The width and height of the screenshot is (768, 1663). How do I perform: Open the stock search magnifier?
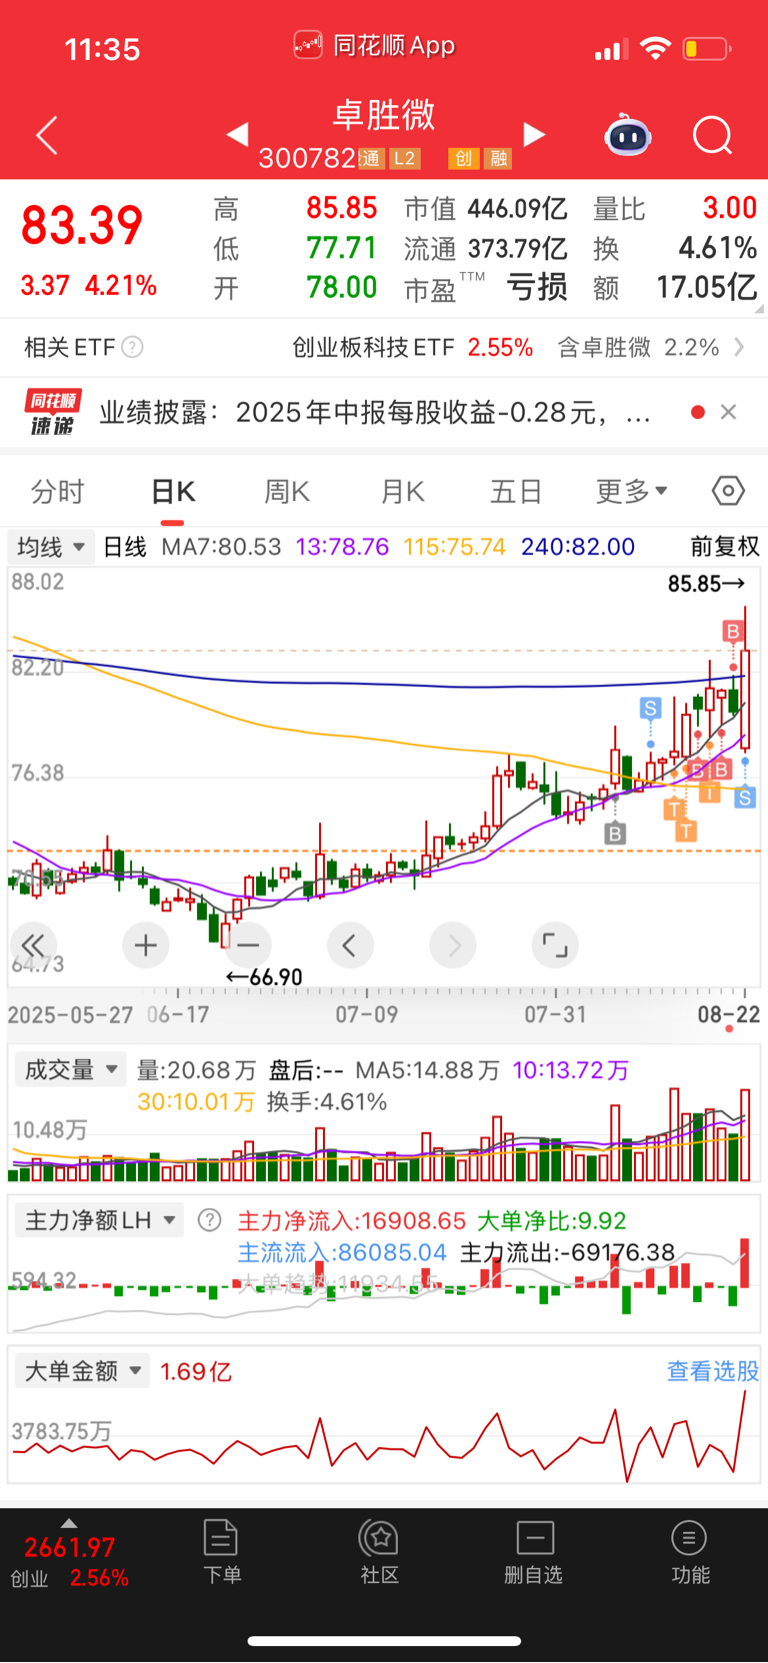pos(713,136)
